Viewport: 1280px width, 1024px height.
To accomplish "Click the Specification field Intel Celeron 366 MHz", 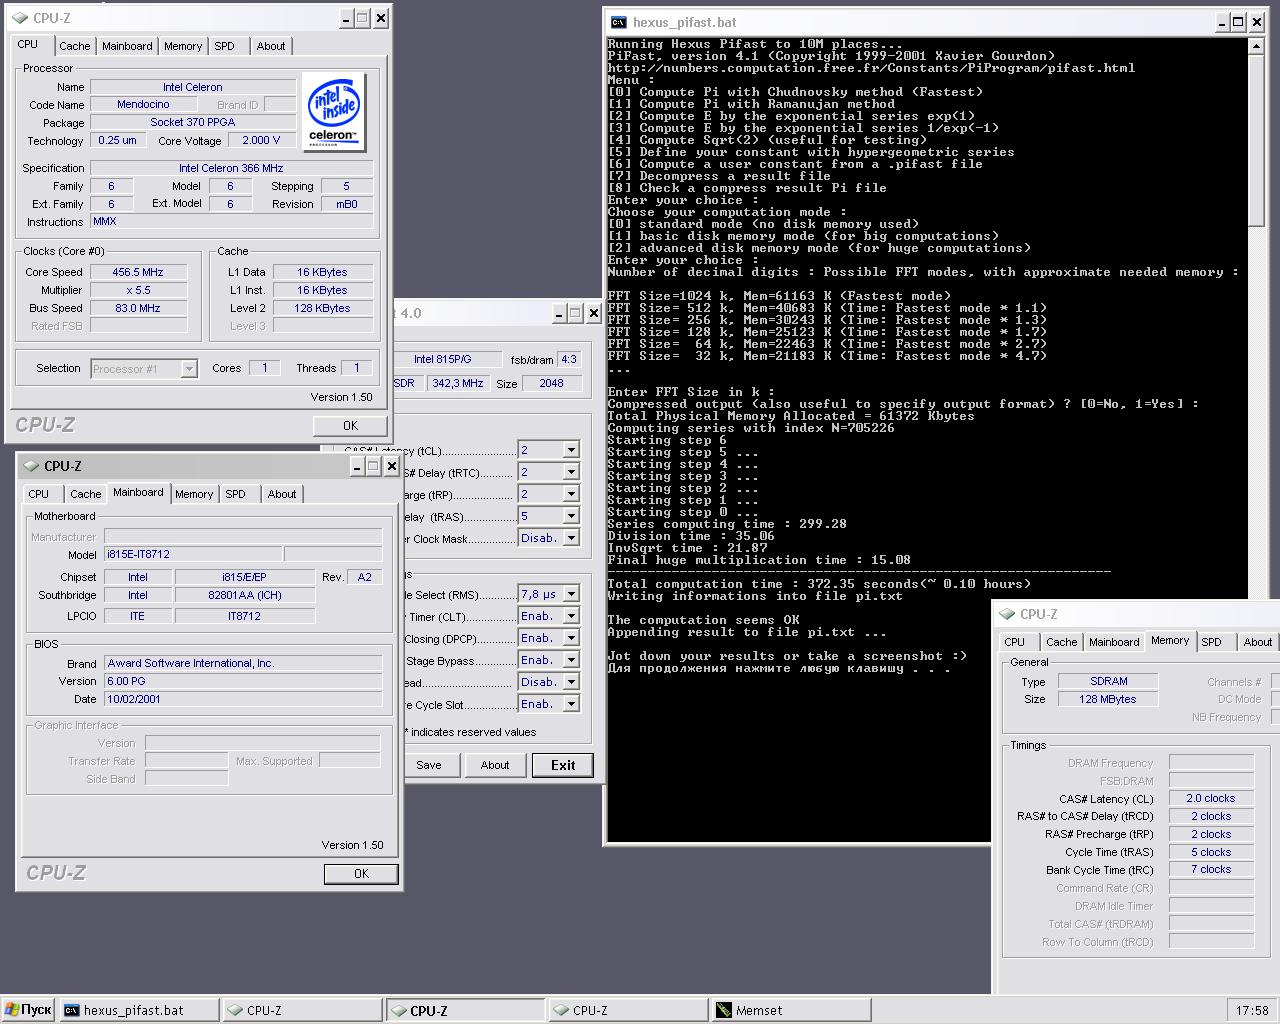I will click(231, 168).
